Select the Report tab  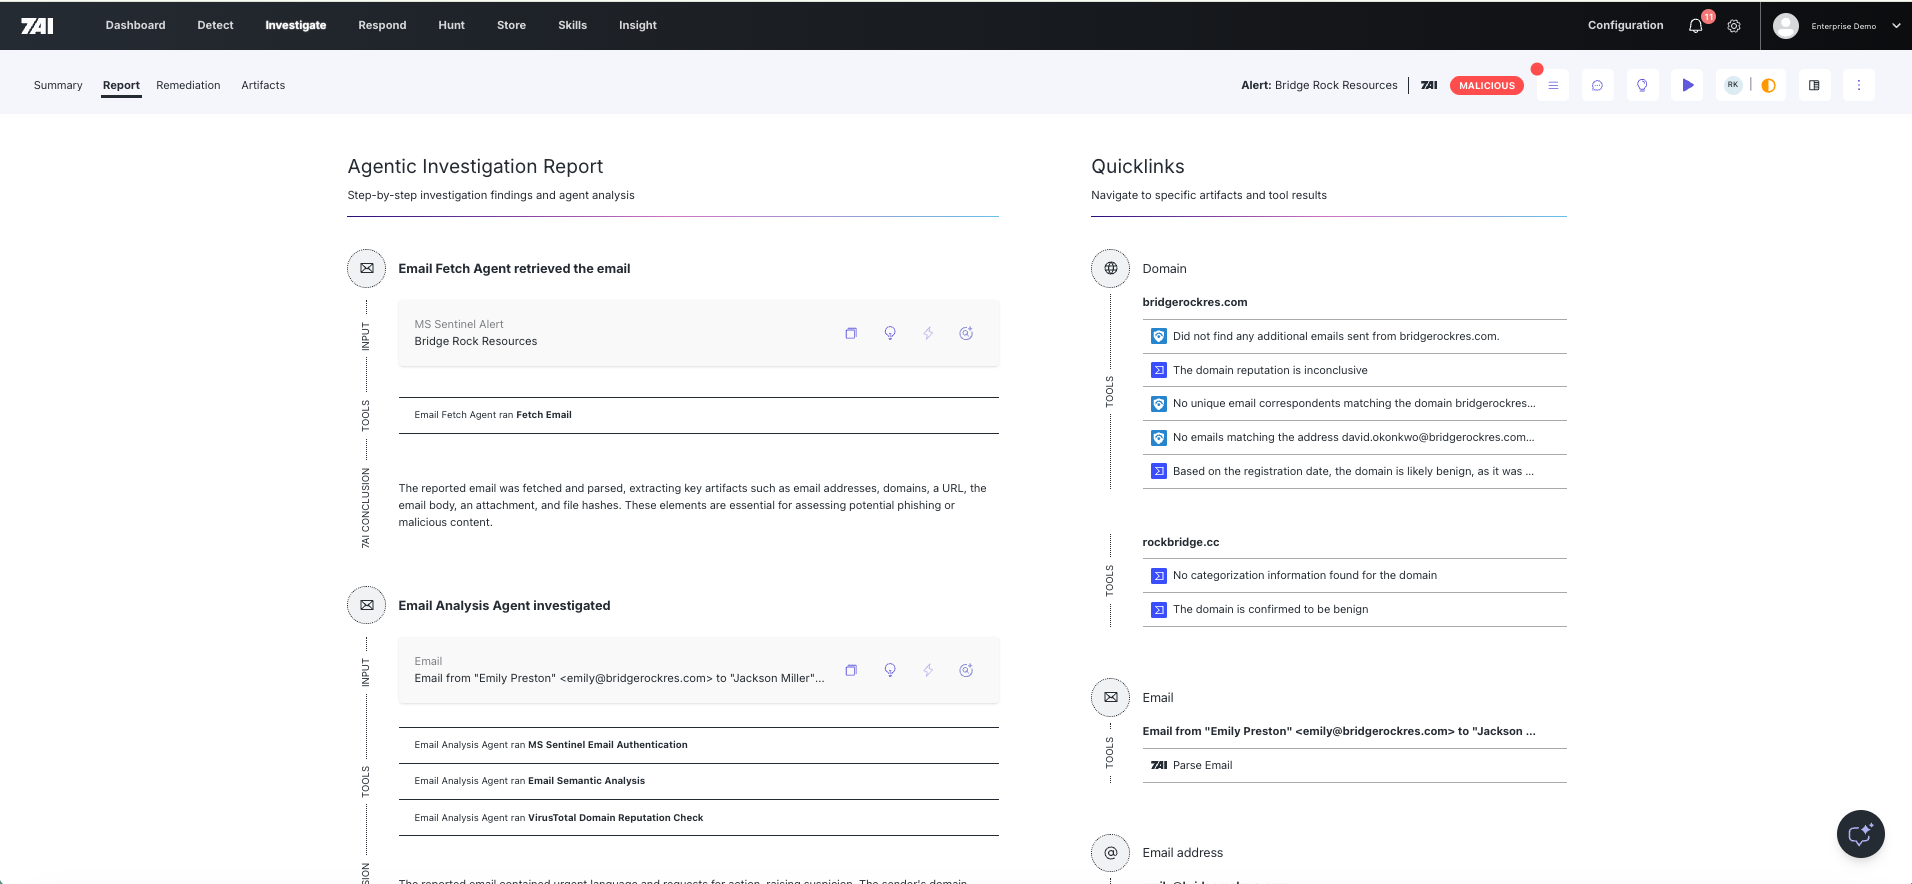coord(121,85)
